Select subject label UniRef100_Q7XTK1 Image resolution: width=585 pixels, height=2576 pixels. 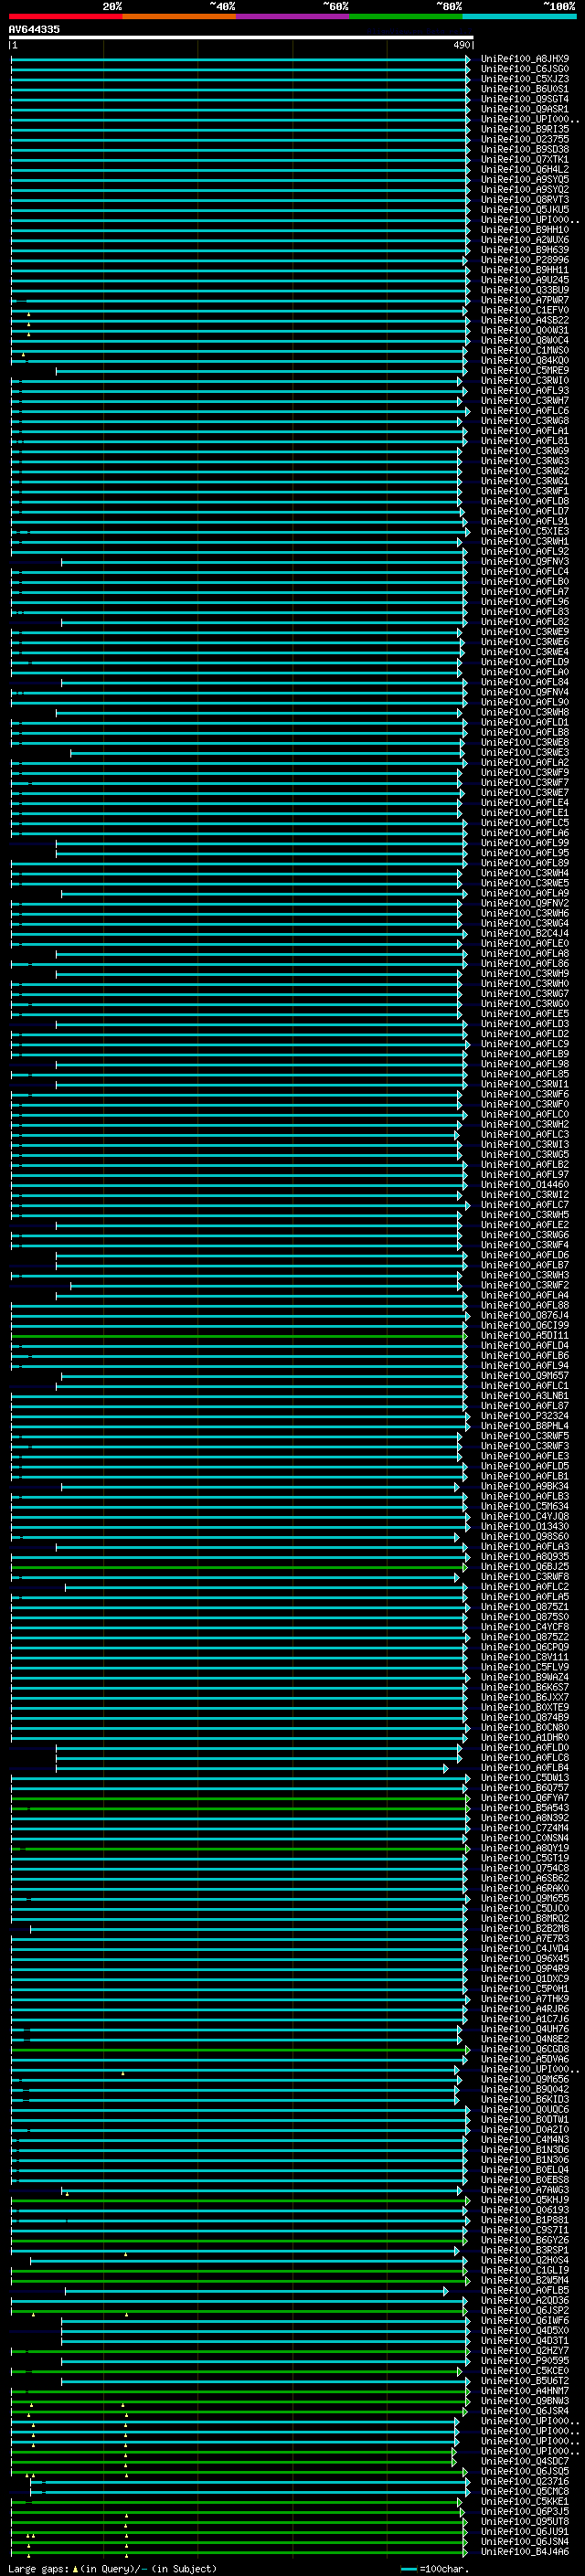click(x=525, y=159)
